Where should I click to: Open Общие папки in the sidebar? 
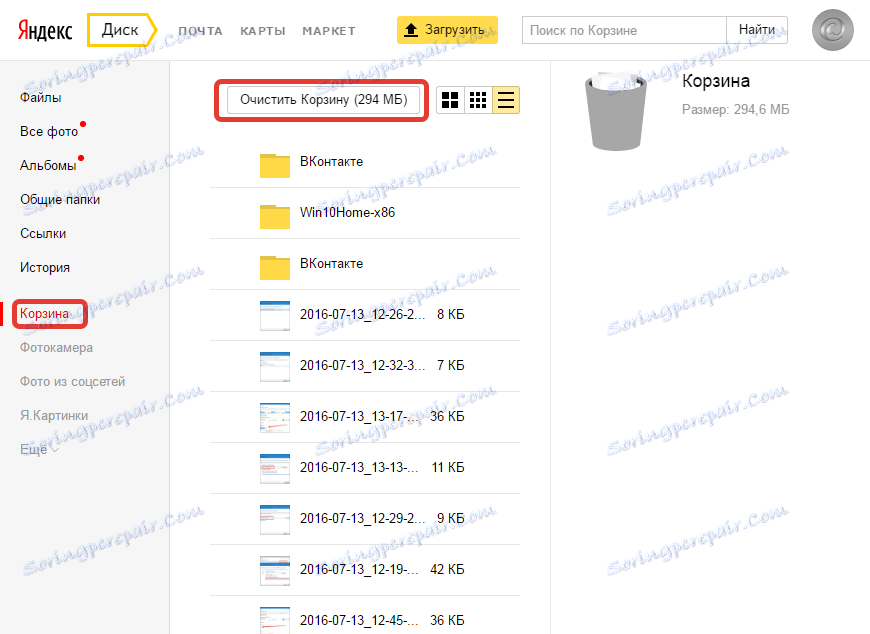[x=60, y=200]
